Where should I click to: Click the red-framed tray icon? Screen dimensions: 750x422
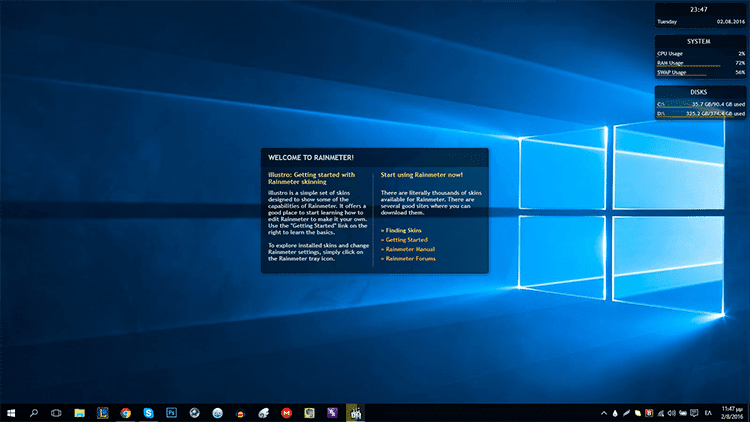(x=649, y=413)
